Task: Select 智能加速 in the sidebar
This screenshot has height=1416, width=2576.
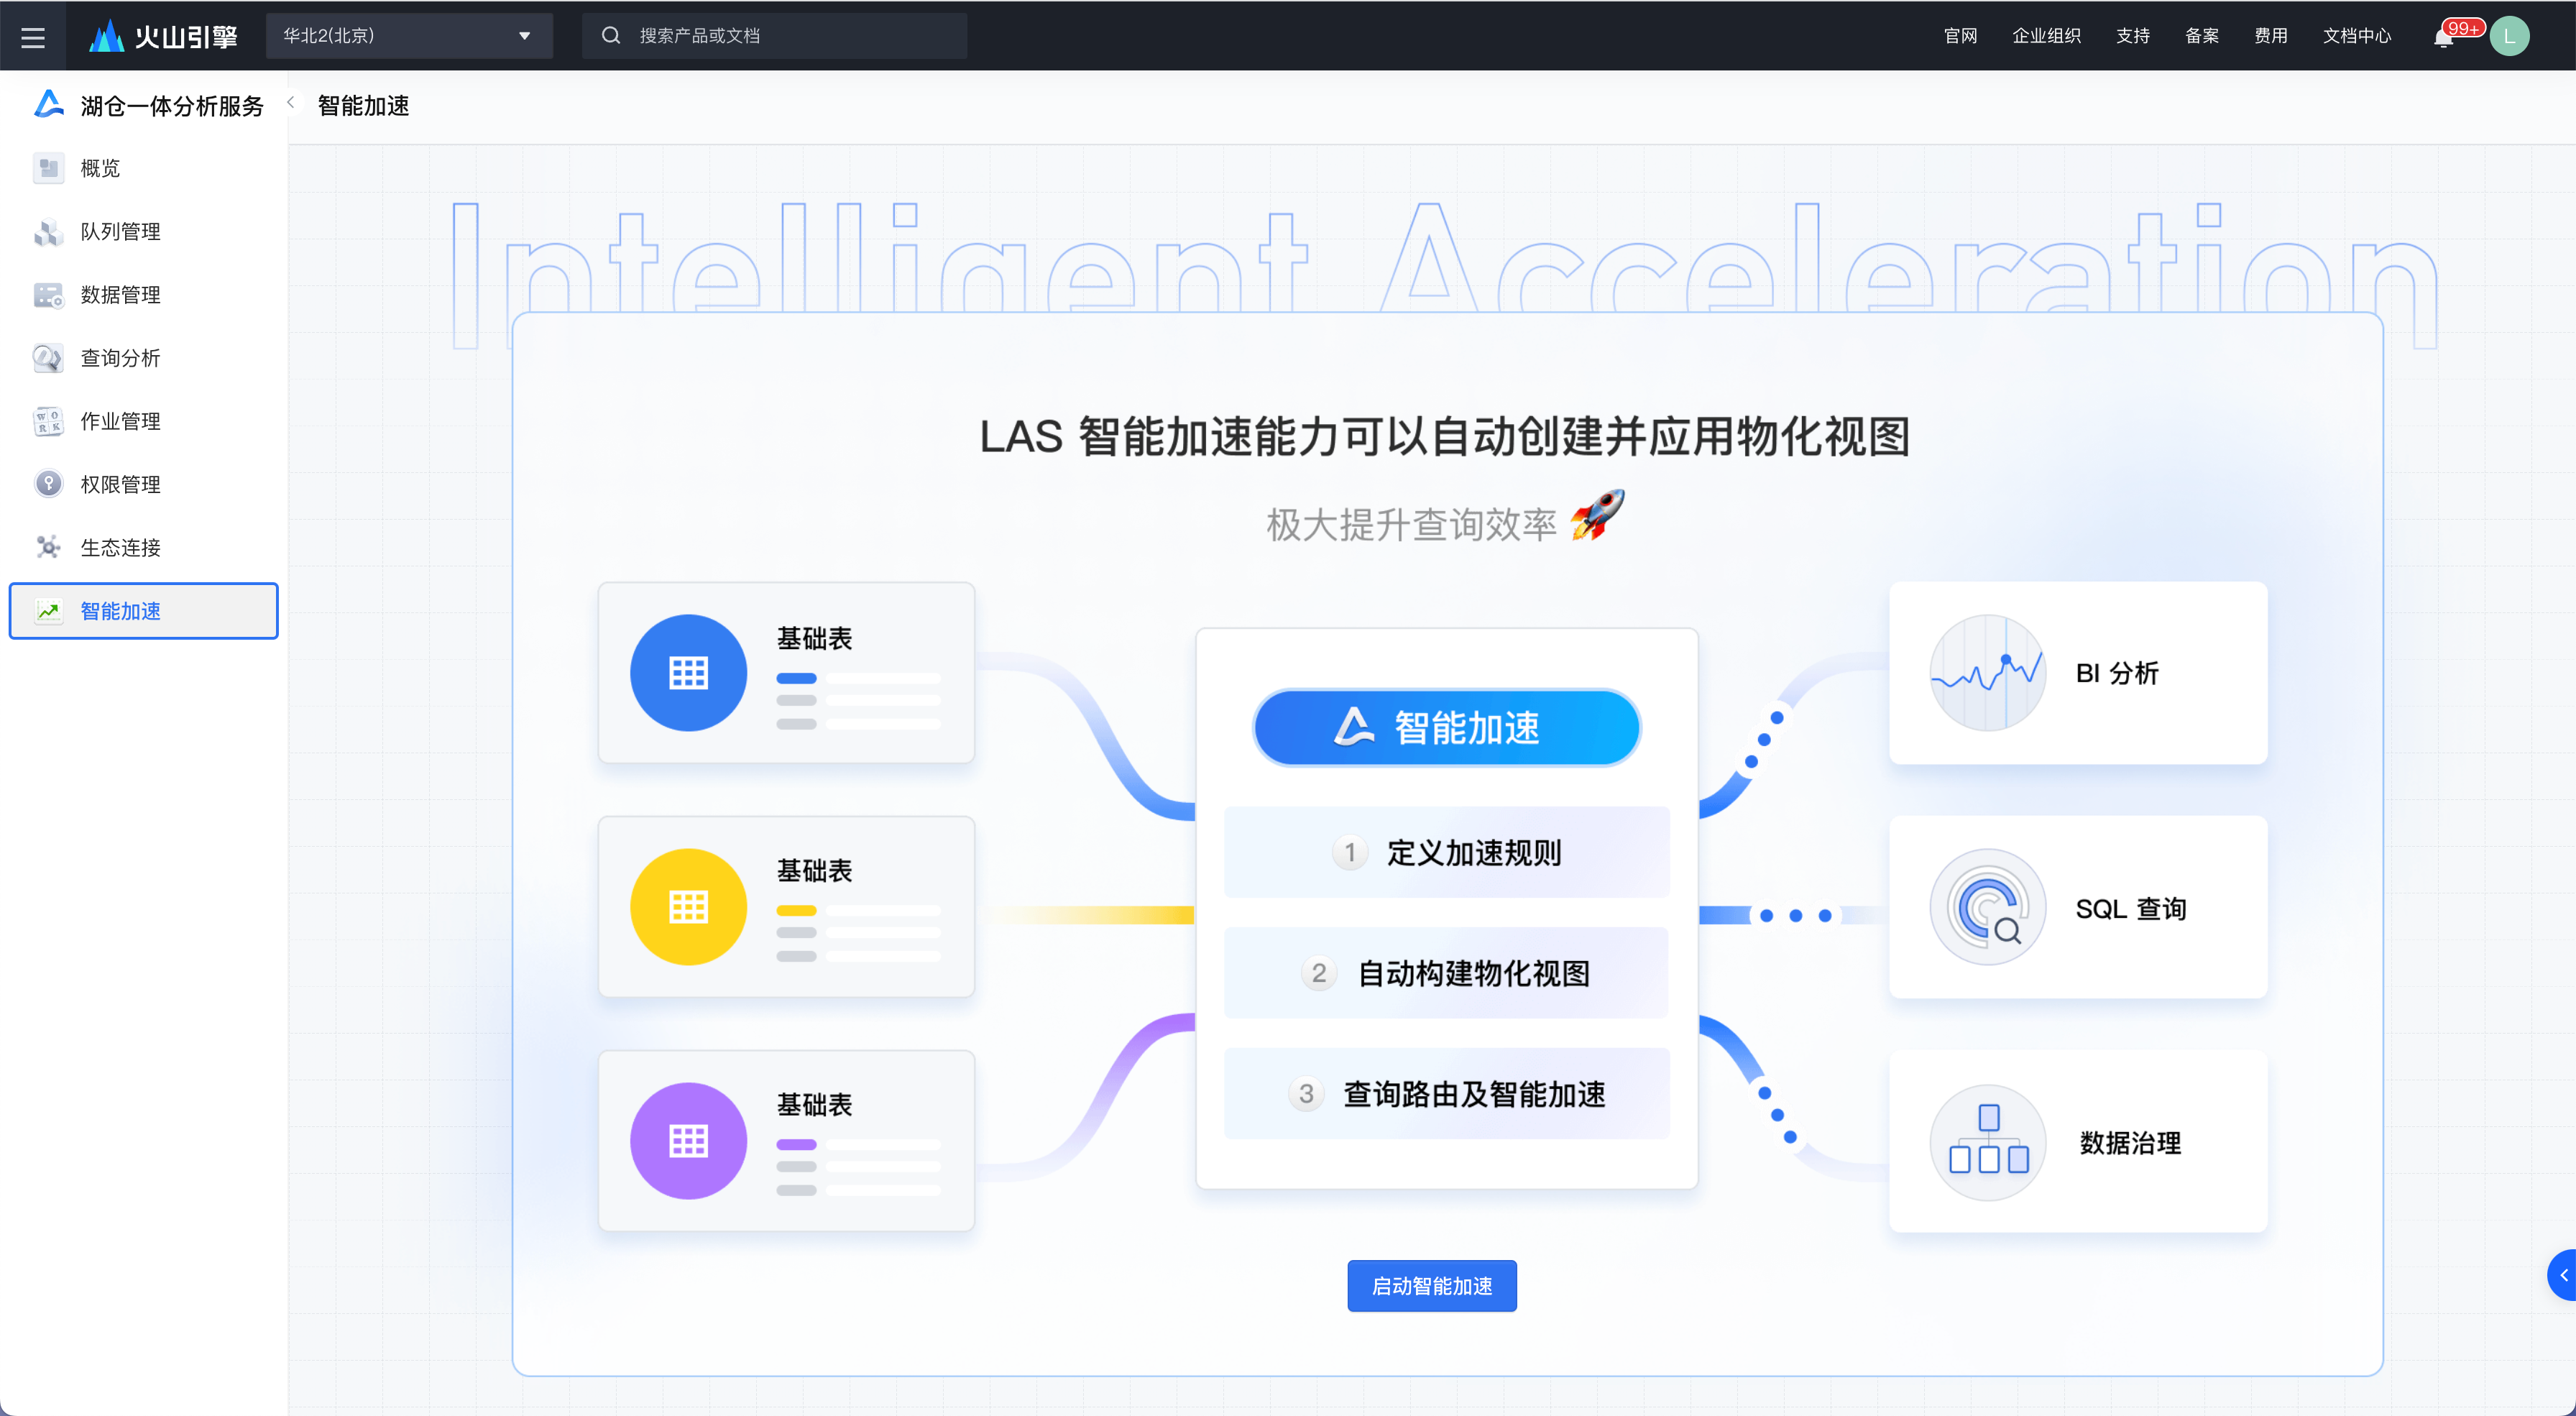Action: pos(144,611)
